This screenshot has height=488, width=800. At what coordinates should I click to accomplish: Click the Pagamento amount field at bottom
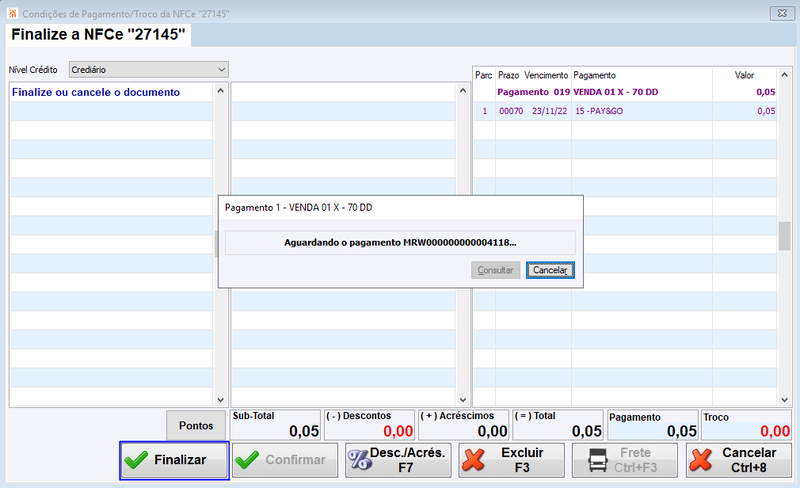click(x=653, y=425)
